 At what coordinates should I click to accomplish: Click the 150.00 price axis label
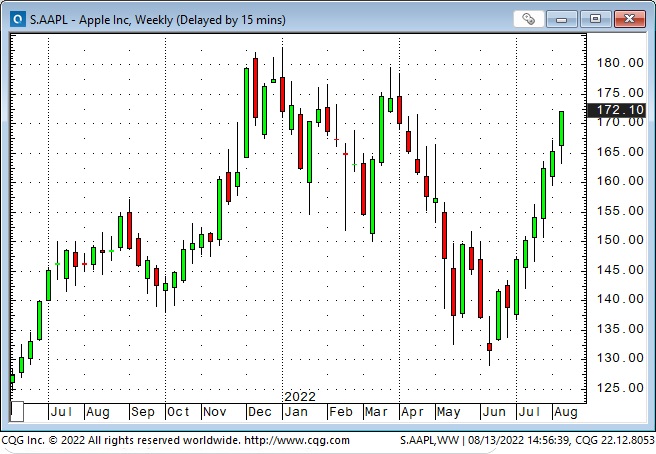(x=620, y=240)
